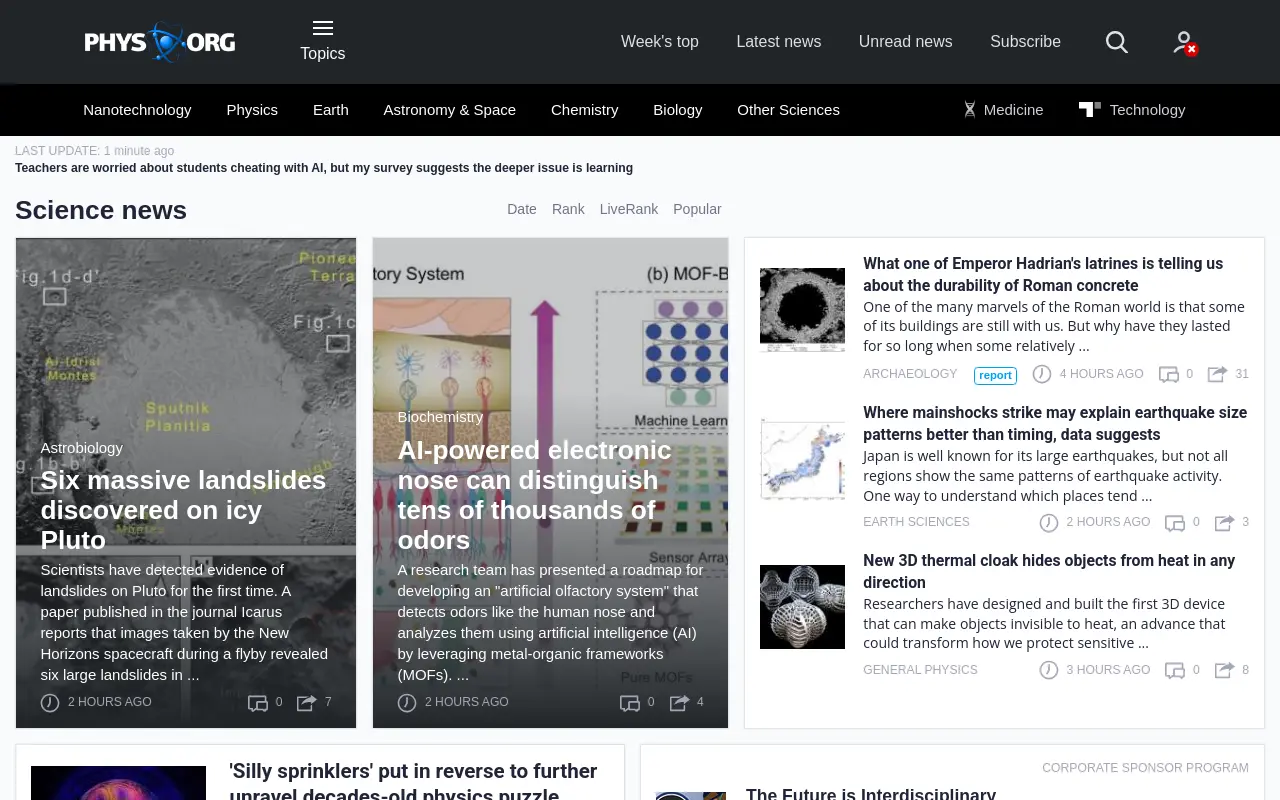This screenshot has width=1280, height=800.
Task: Click the Medicine DNA icon
Action: (969, 110)
